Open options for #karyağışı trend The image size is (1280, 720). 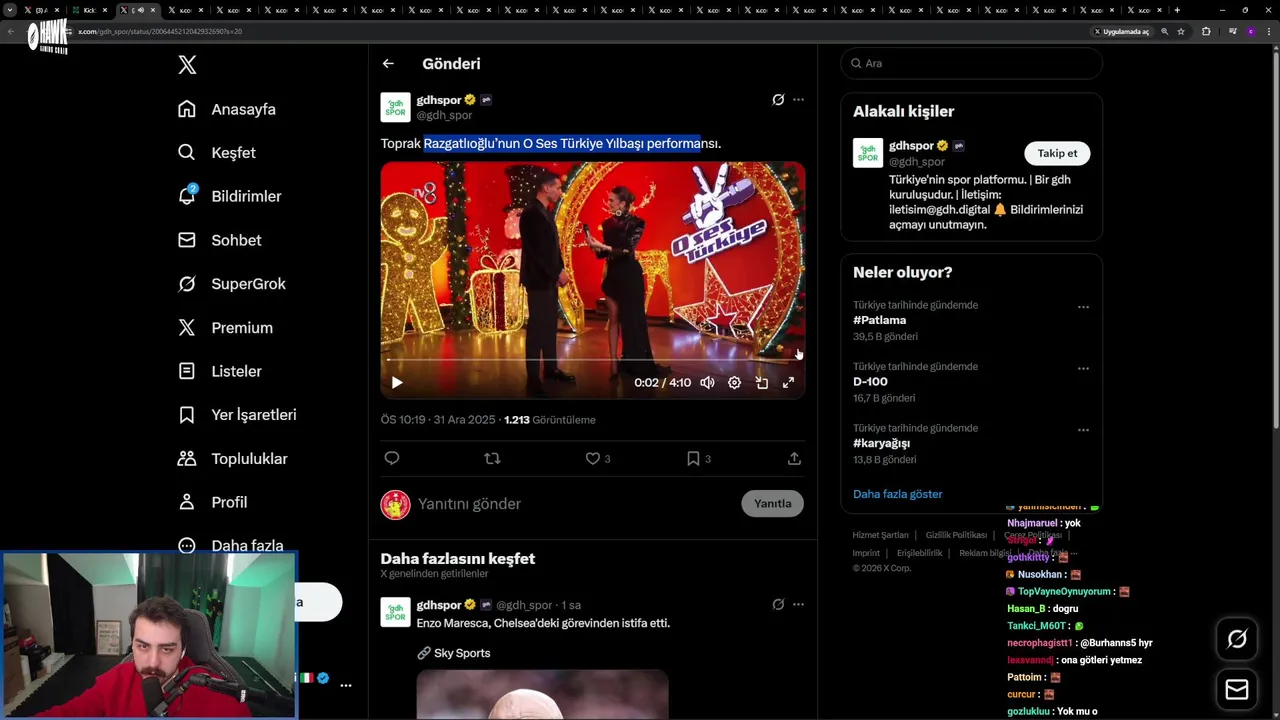[1083, 430]
